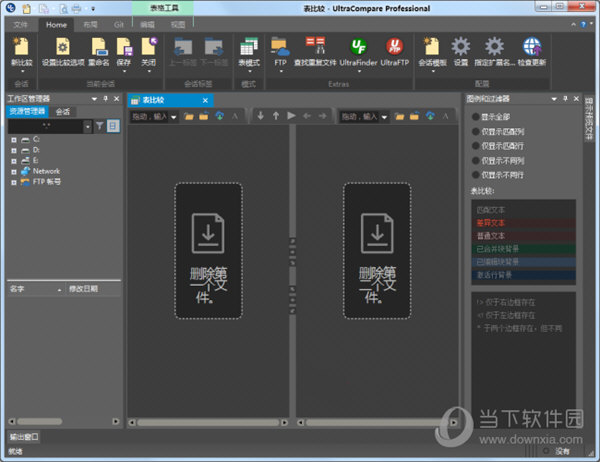Toggle the list view button beside the filter
This screenshot has height=462, width=600.
[113, 126]
